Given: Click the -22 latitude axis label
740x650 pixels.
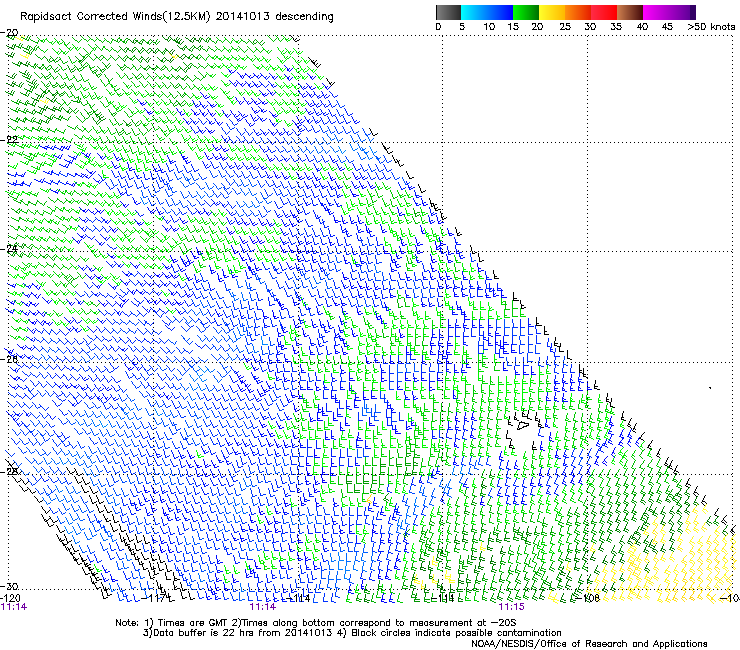Looking at the screenshot, I should [x=9, y=139].
